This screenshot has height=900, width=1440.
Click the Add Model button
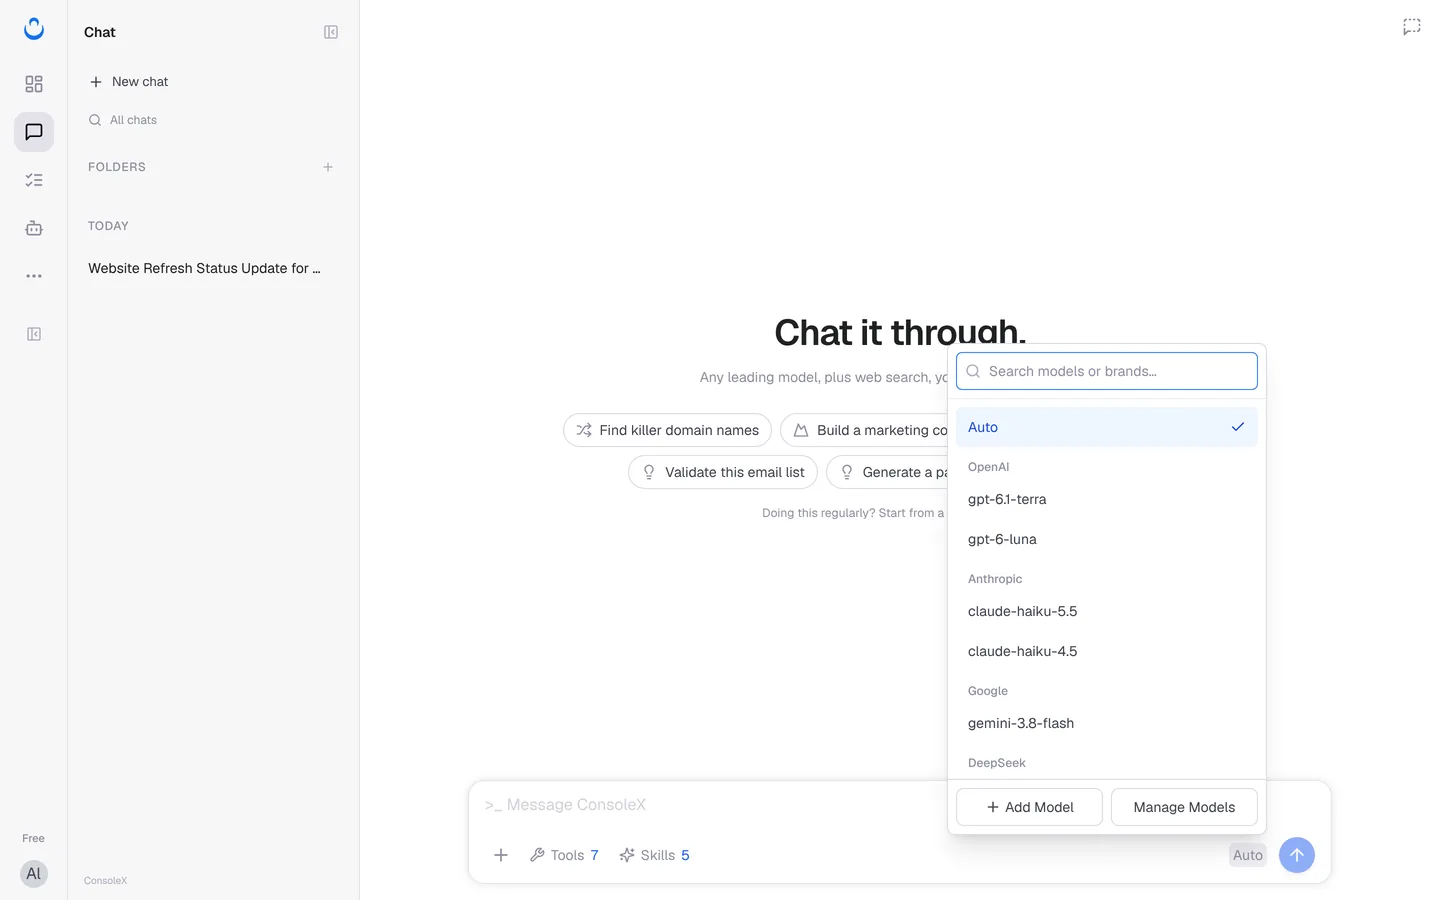pos(1029,807)
